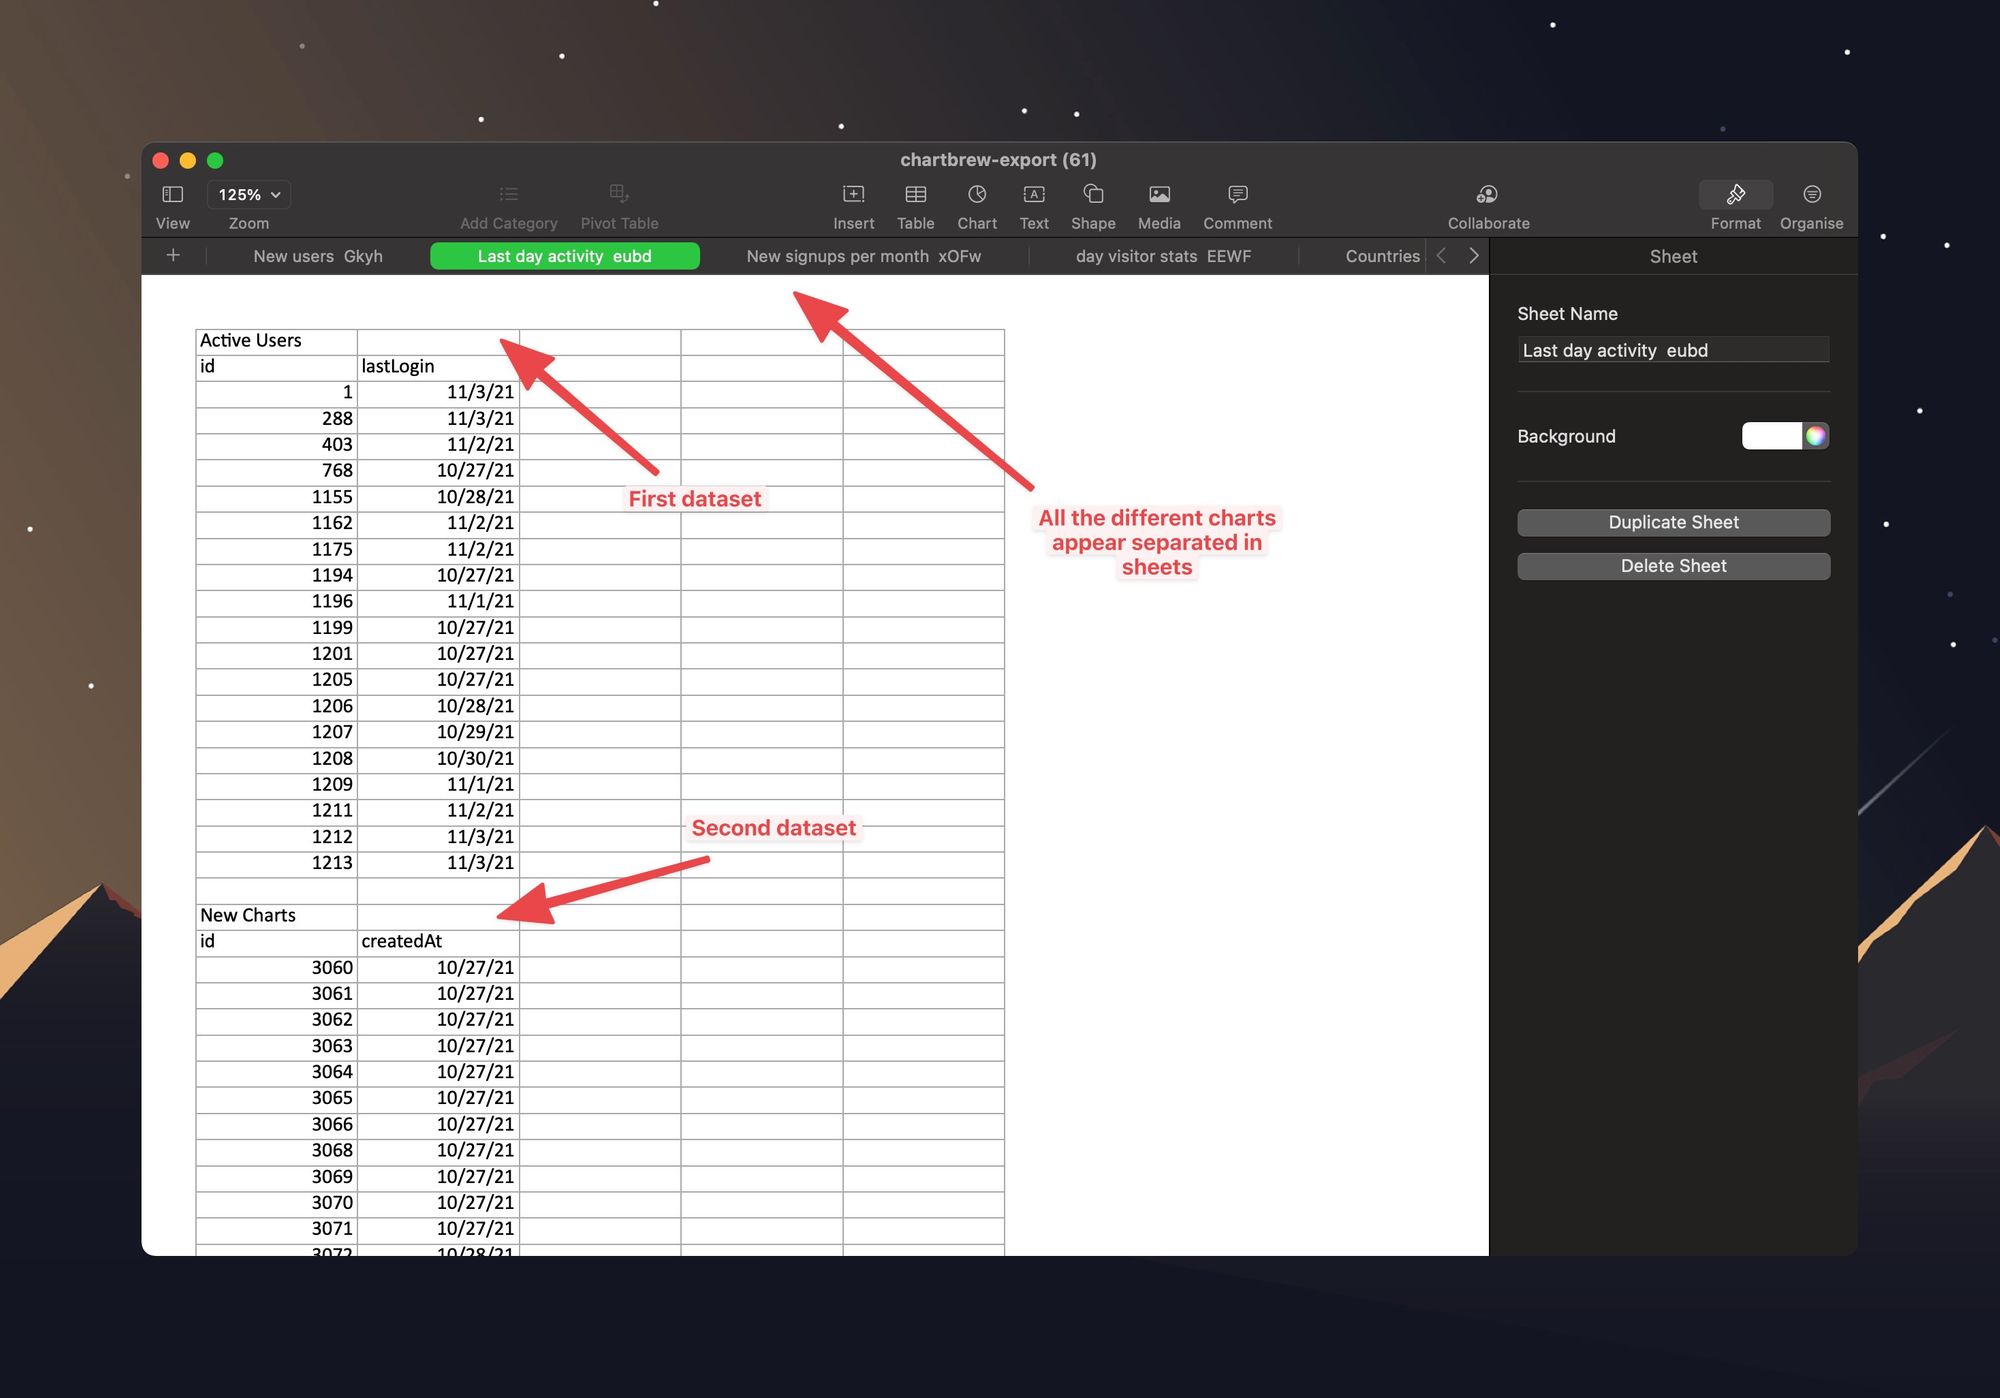This screenshot has width=2000, height=1398.
Task: Open the Media browser icon
Action: [1158, 194]
